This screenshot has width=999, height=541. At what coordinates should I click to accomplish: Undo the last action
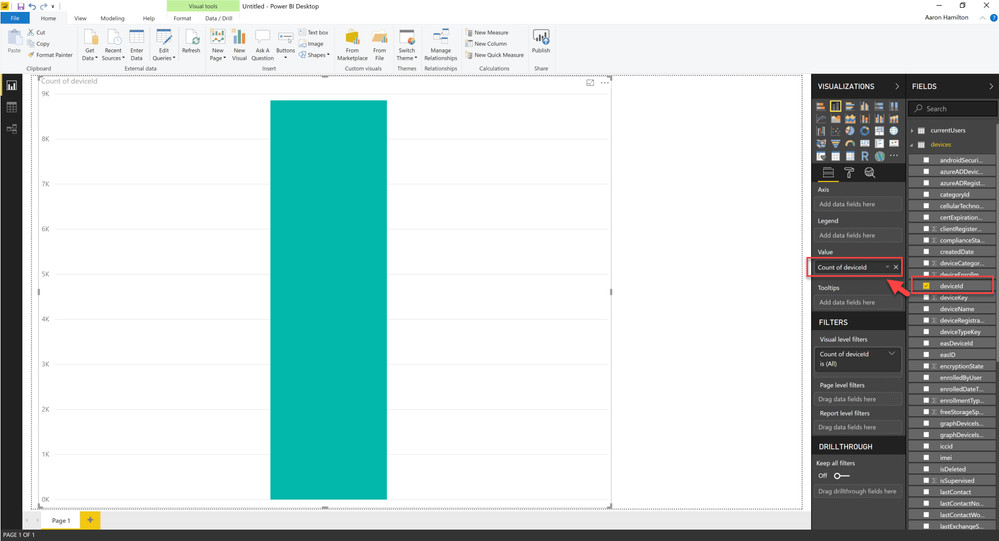32,6
